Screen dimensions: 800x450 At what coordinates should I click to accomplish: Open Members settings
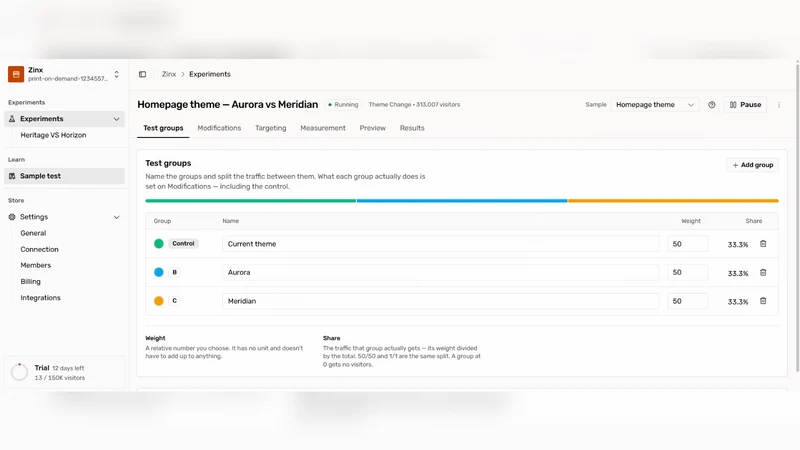[x=36, y=265]
